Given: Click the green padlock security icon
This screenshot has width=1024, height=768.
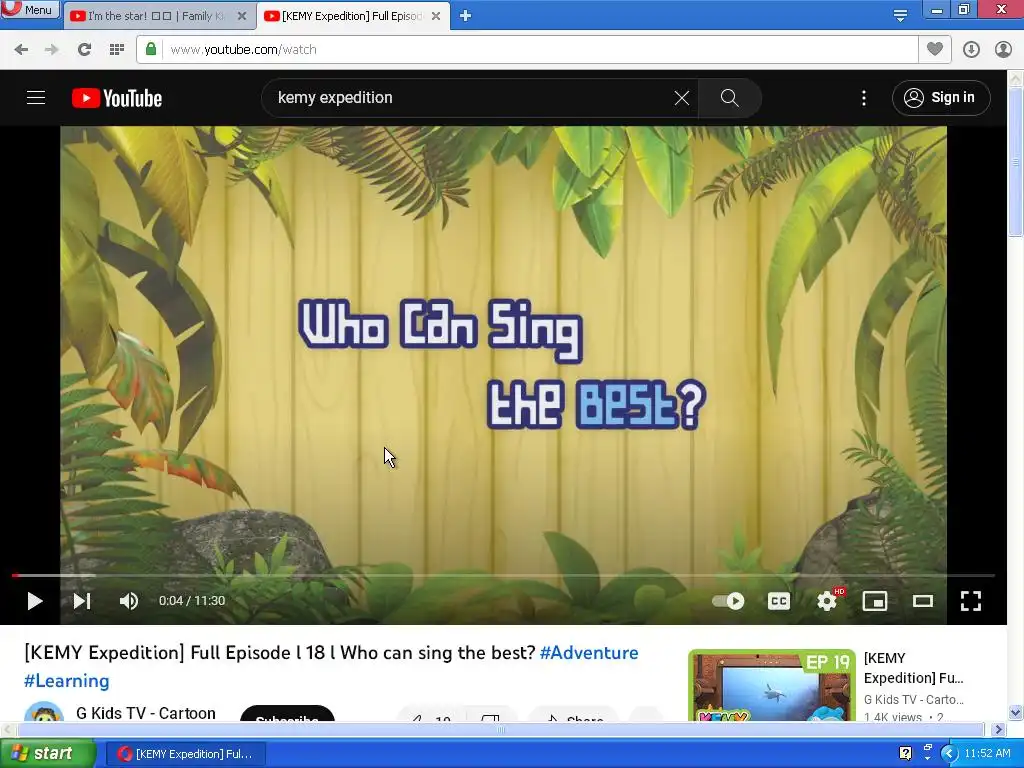Looking at the screenshot, I should tap(151, 49).
